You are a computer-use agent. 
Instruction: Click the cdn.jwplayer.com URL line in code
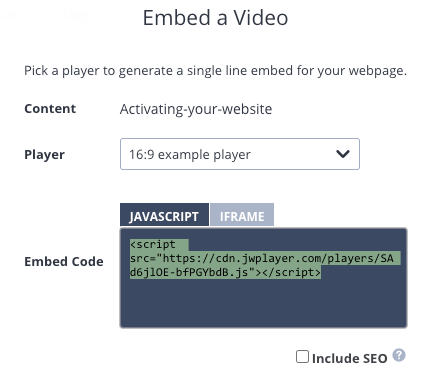click(262, 258)
